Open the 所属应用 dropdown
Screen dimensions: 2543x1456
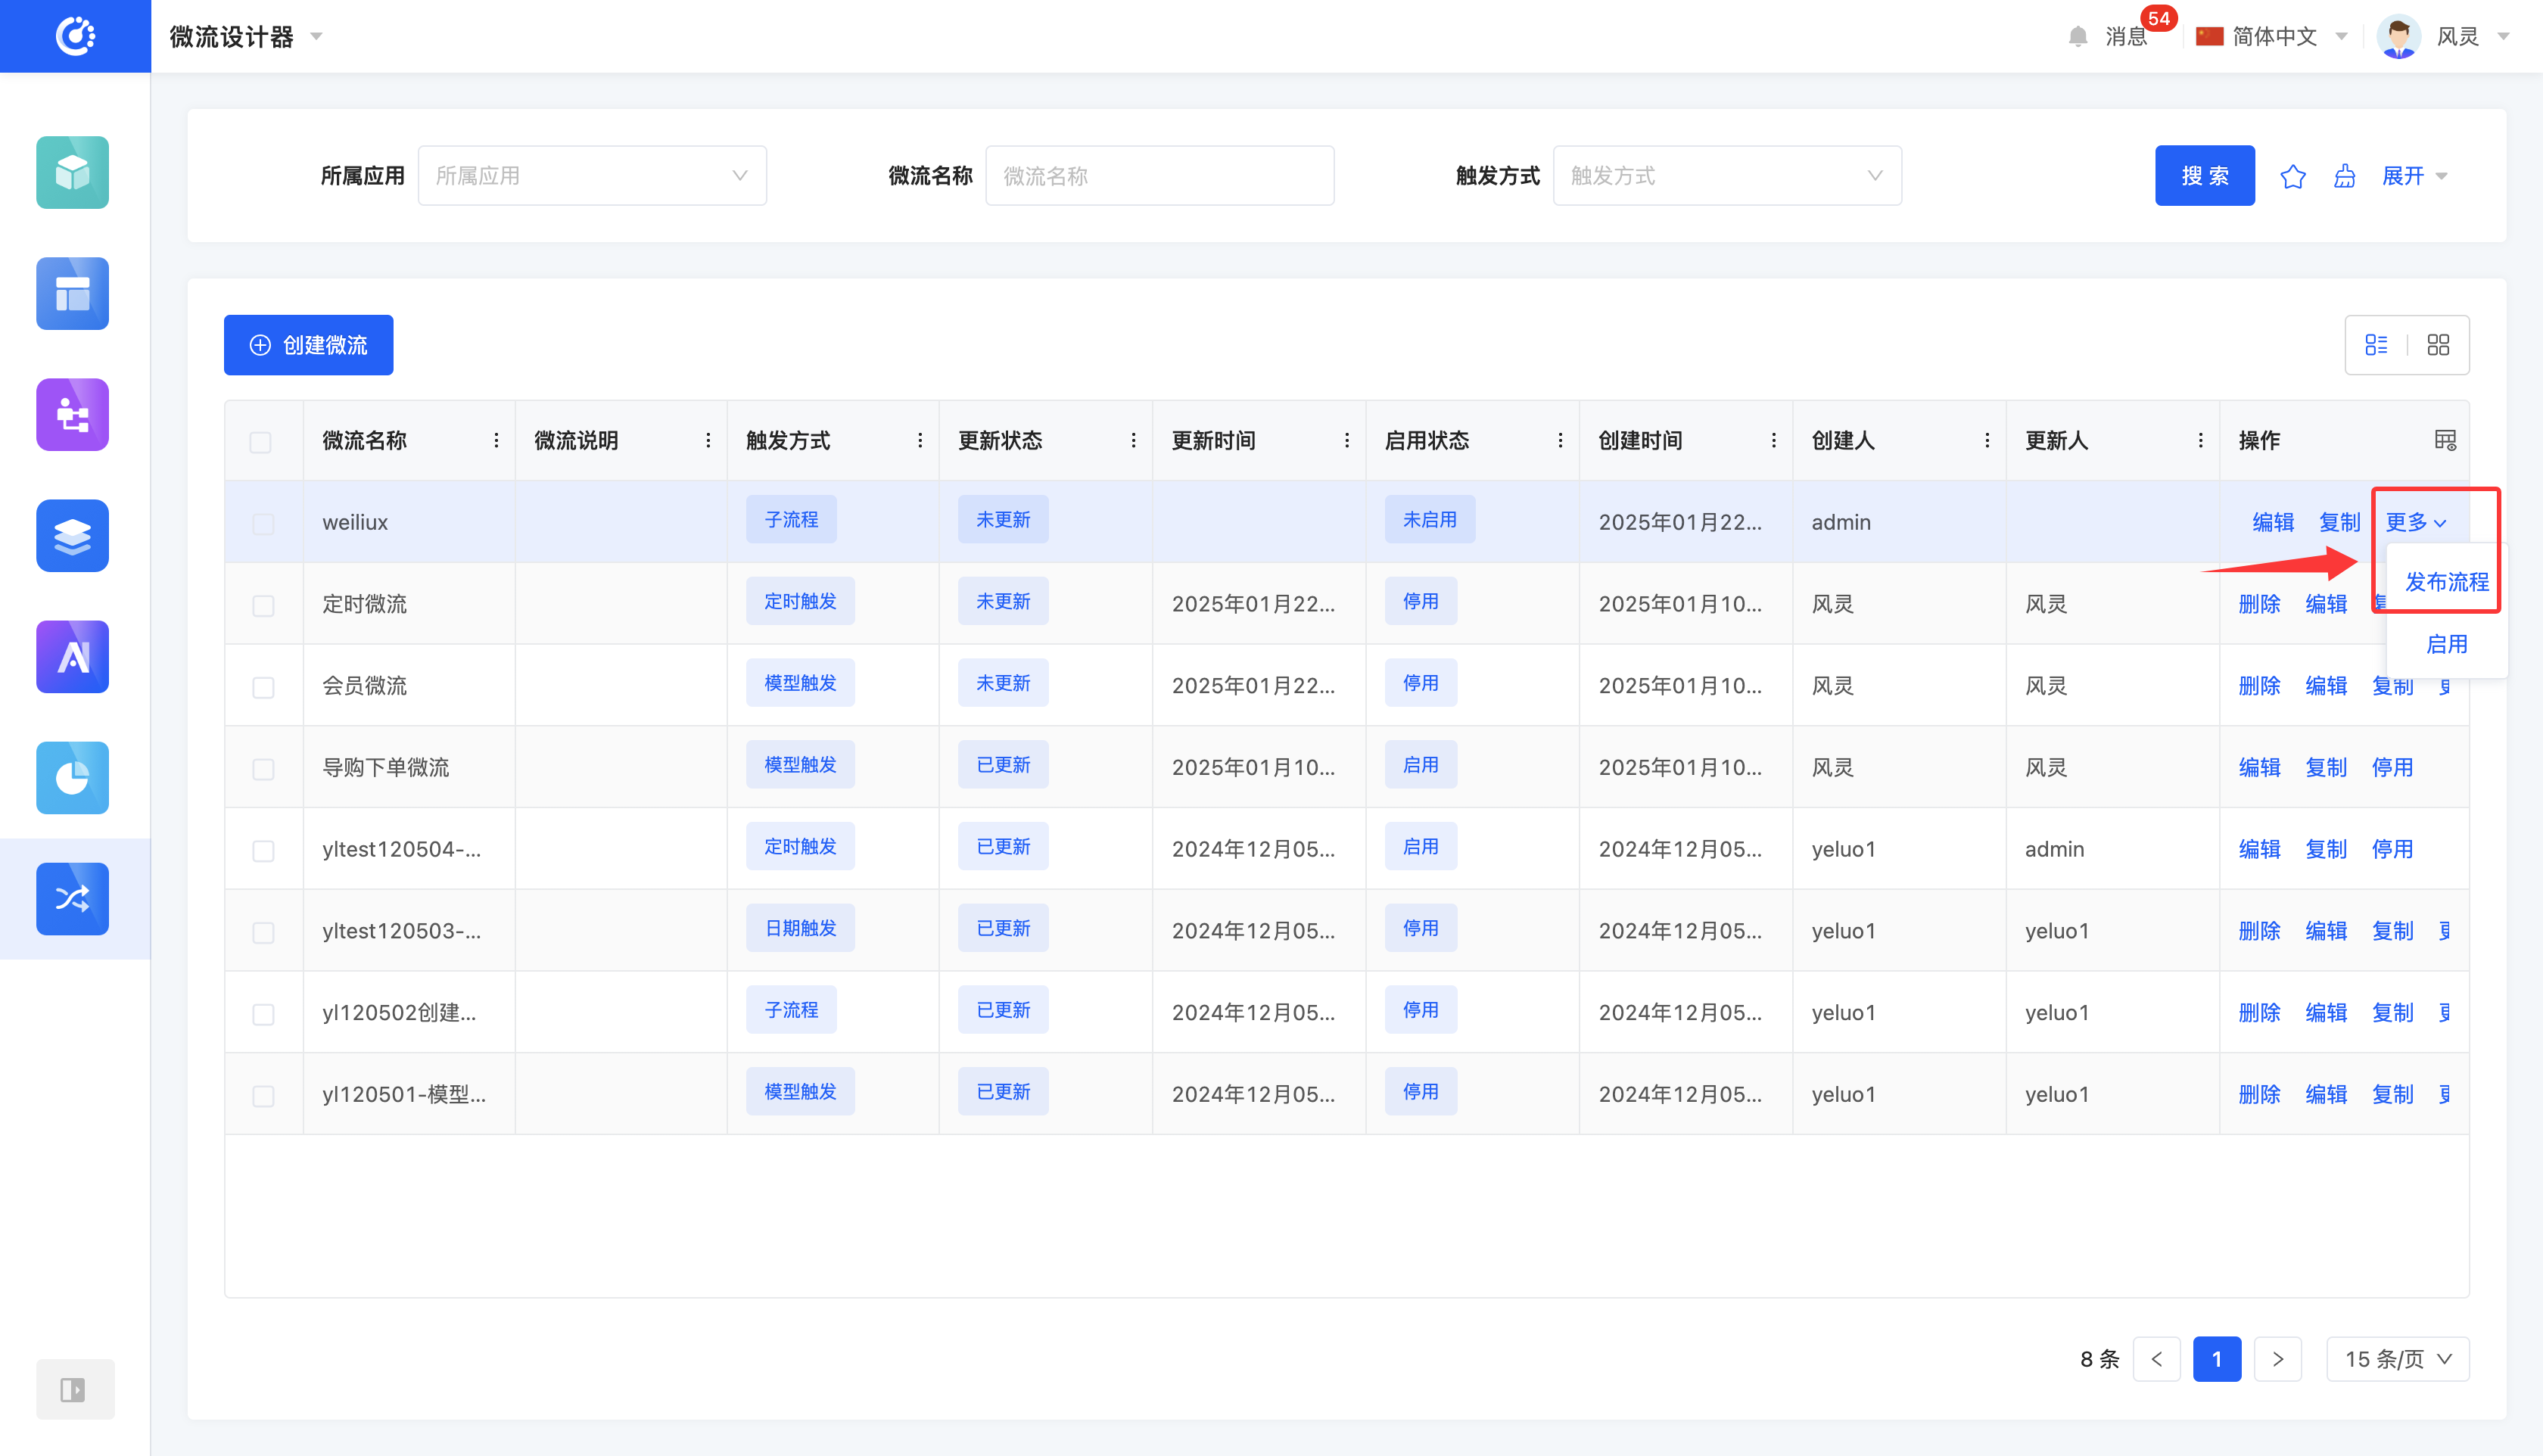tap(592, 176)
